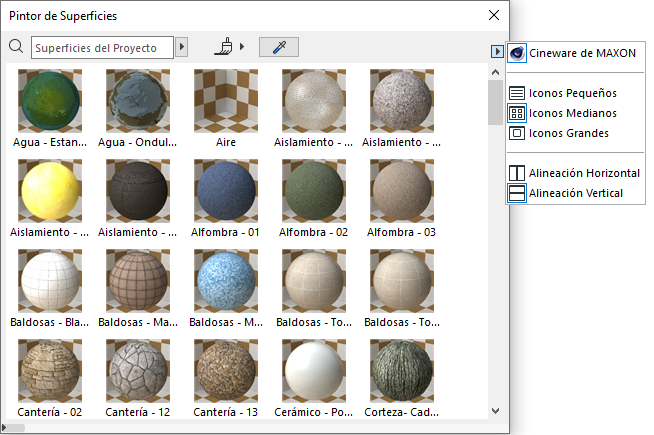Select the 'Agua - Estan...' surface thumbnail
Screen dimensions: 654x435
[50, 101]
